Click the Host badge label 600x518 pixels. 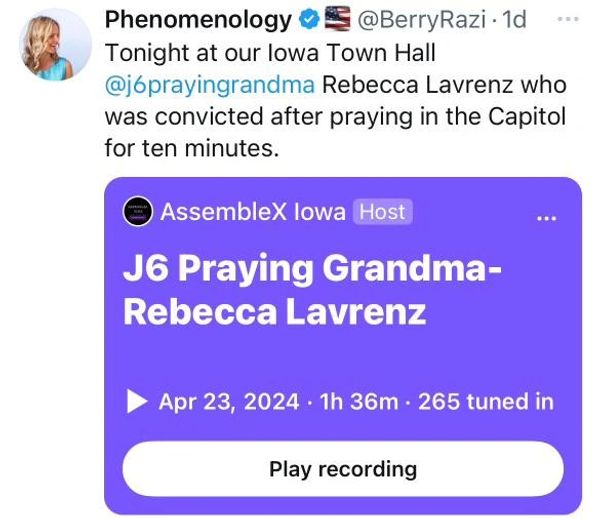point(383,211)
